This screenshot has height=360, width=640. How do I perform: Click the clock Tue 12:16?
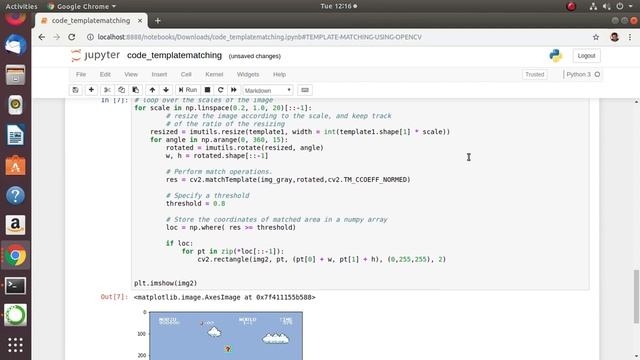[338, 6]
